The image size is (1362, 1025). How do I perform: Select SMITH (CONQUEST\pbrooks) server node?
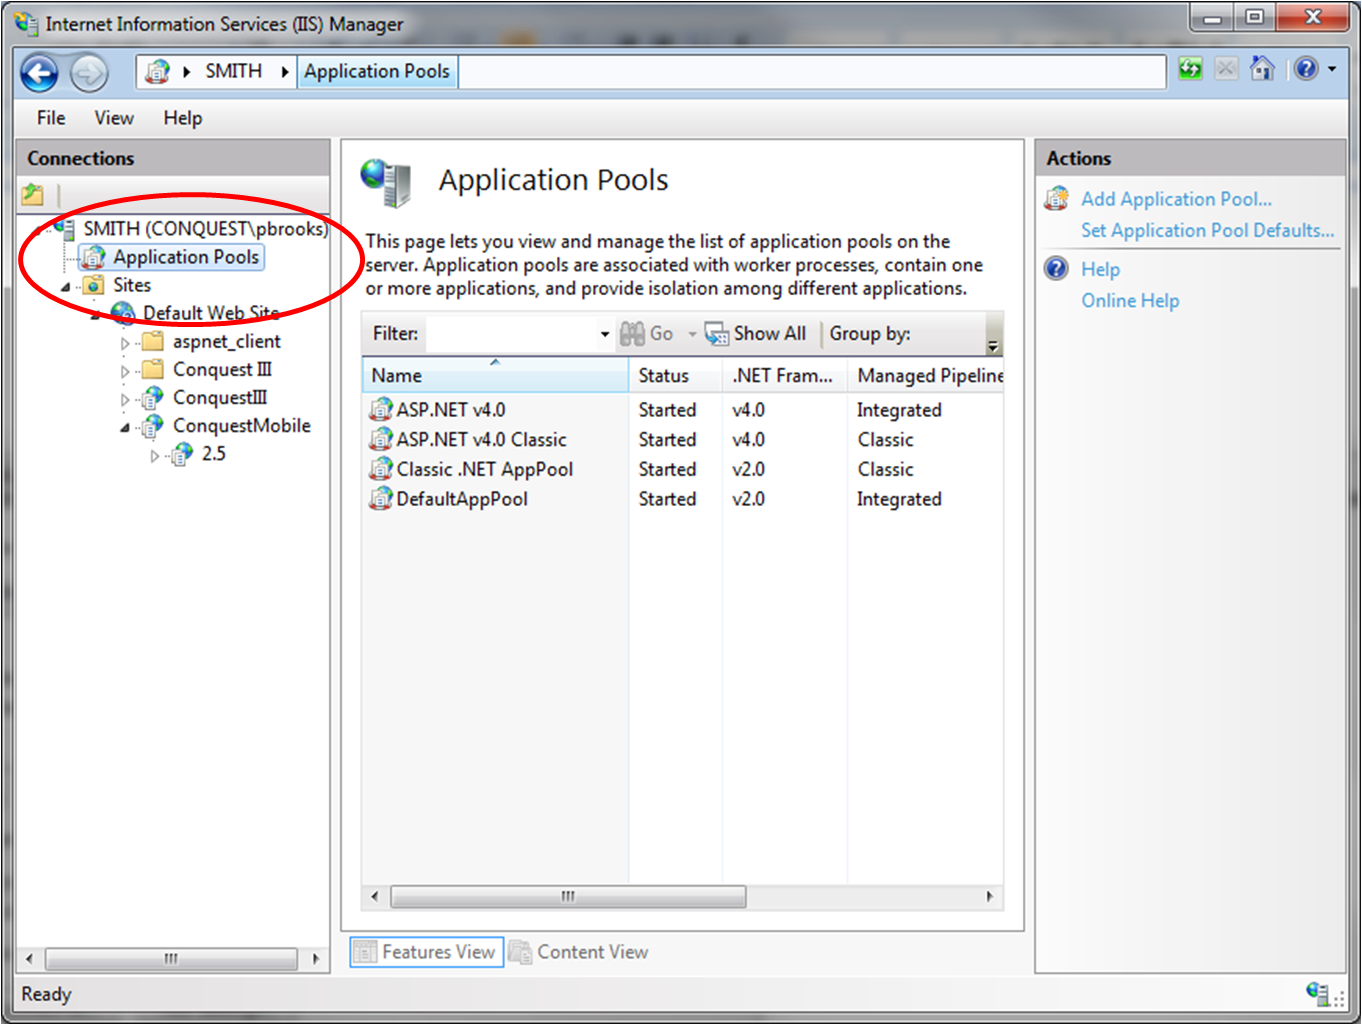coord(205,229)
